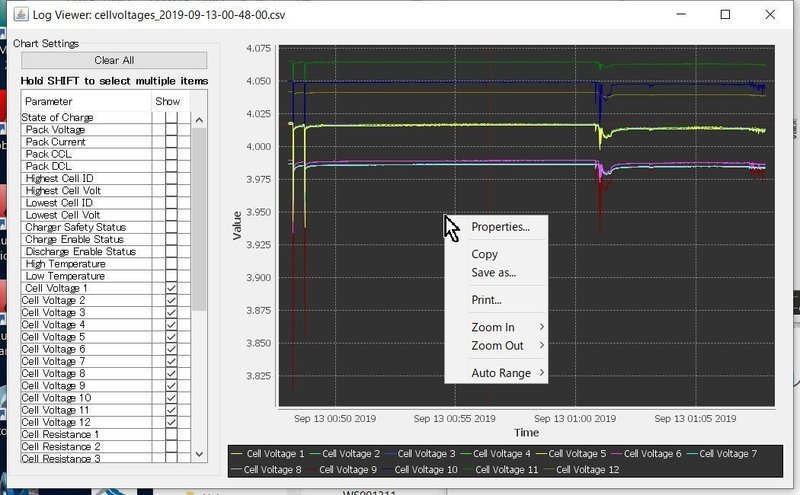Click the Cell Voltage 1 legend entry
800x495 pixels.
click(268, 453)
